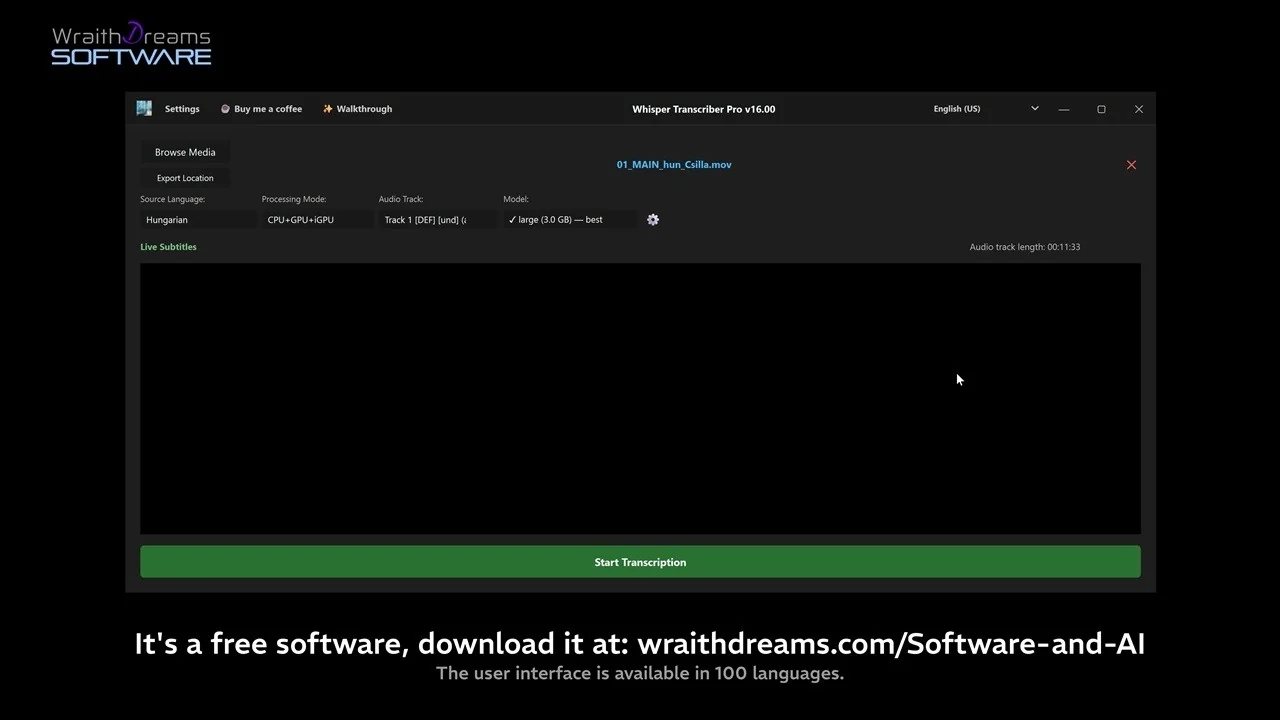1280x720 pixels.
Task: Close the Whisper Transcriber Pro window
Action: click(x=1138, y=109)
